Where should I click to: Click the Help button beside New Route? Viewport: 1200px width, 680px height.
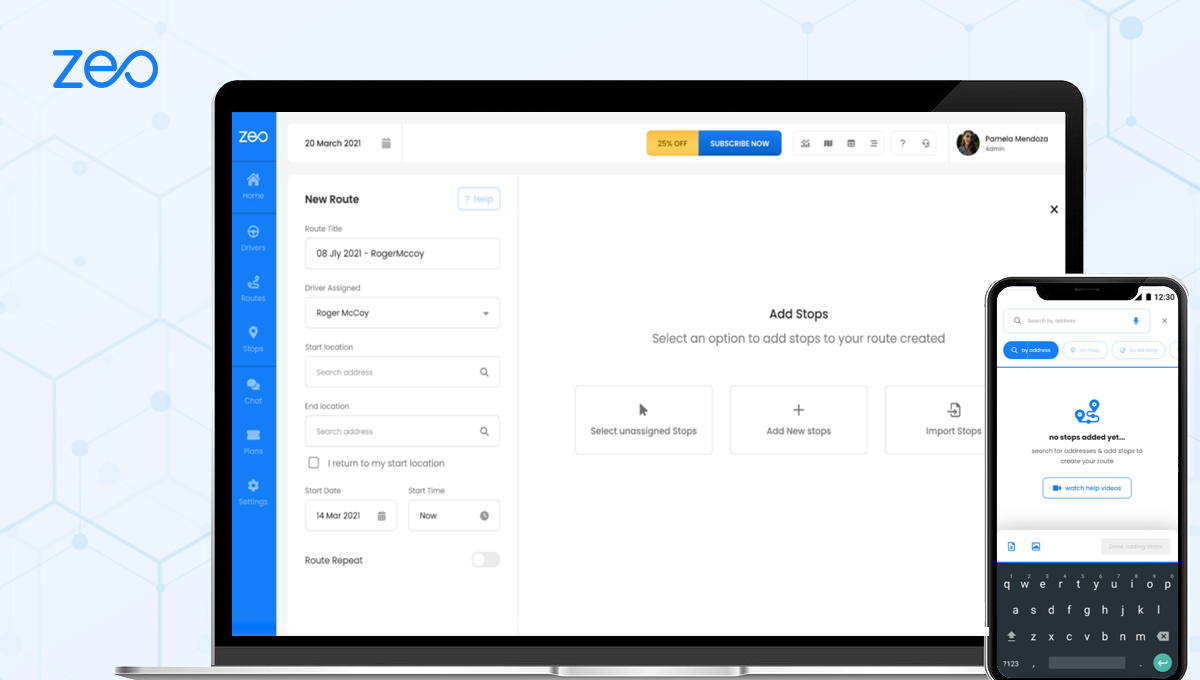479,199
